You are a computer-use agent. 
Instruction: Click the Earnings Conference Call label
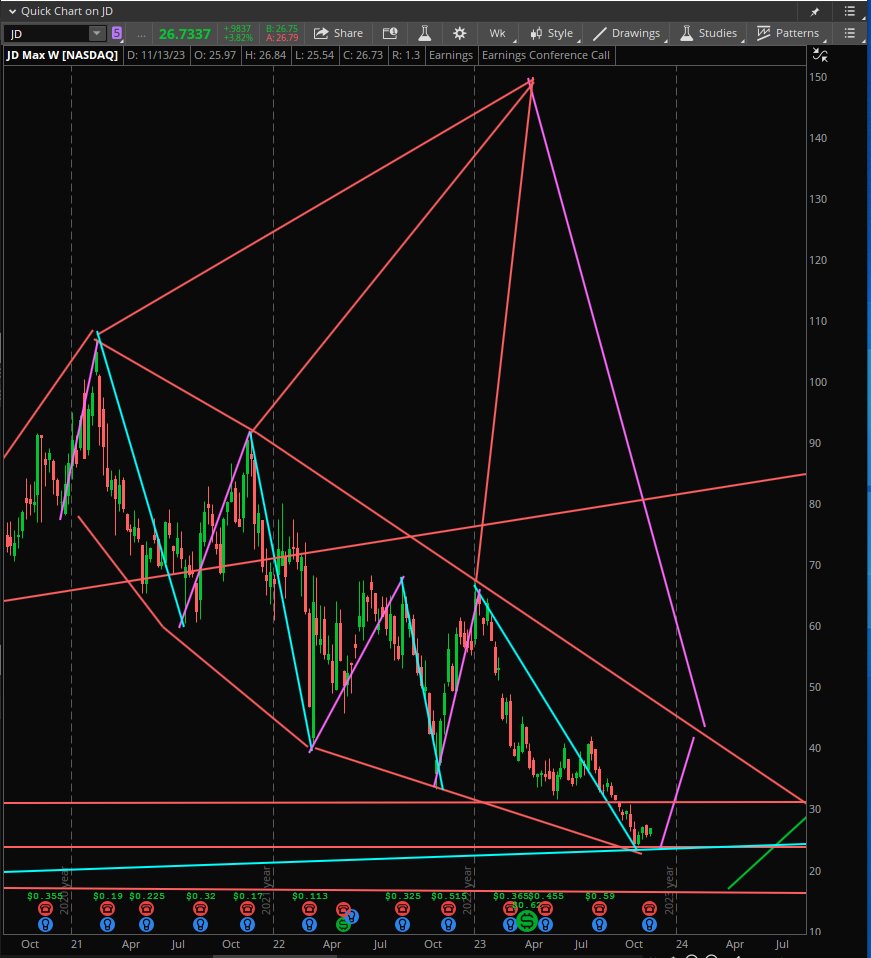[x=545, y=55]
